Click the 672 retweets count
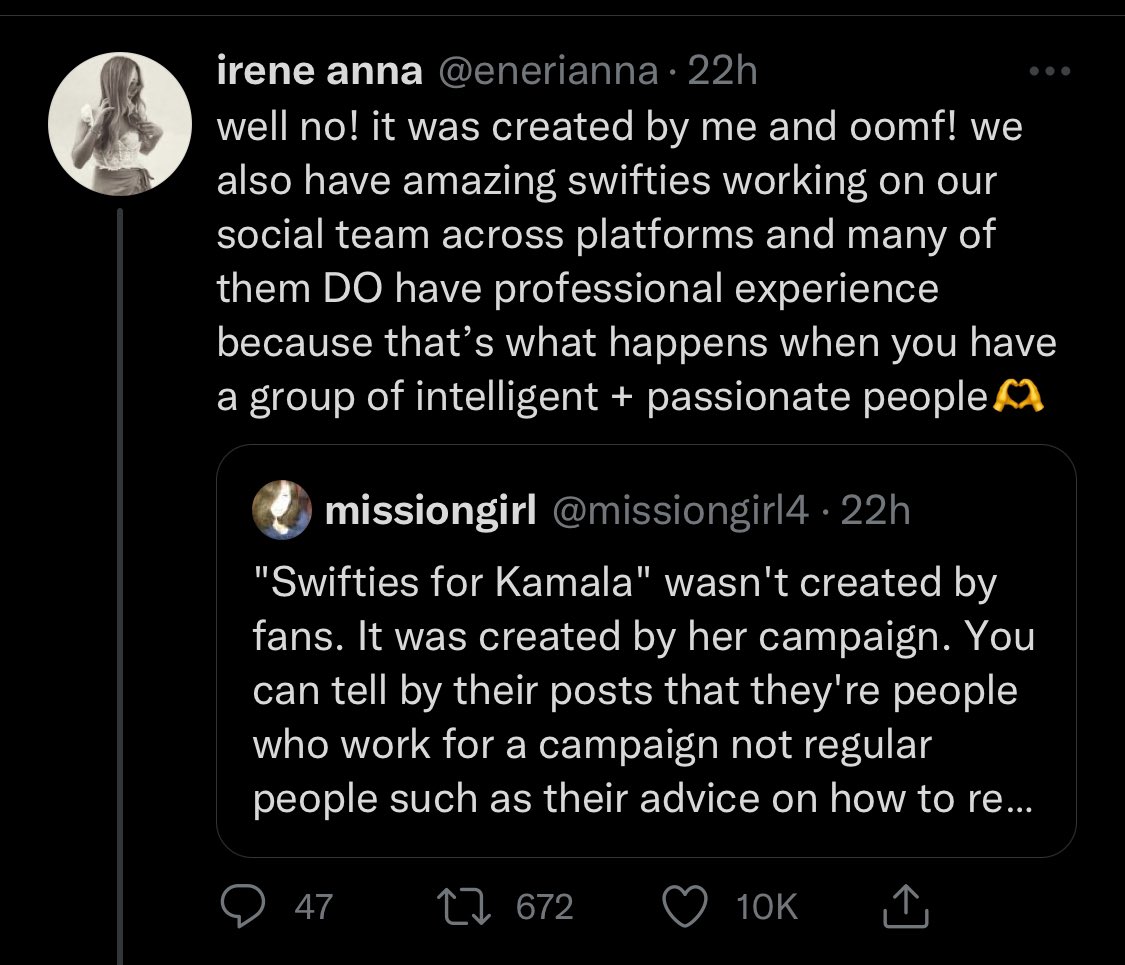This screenshot has height=965, width=1125. pyautogui.click(x=544, y=907)
